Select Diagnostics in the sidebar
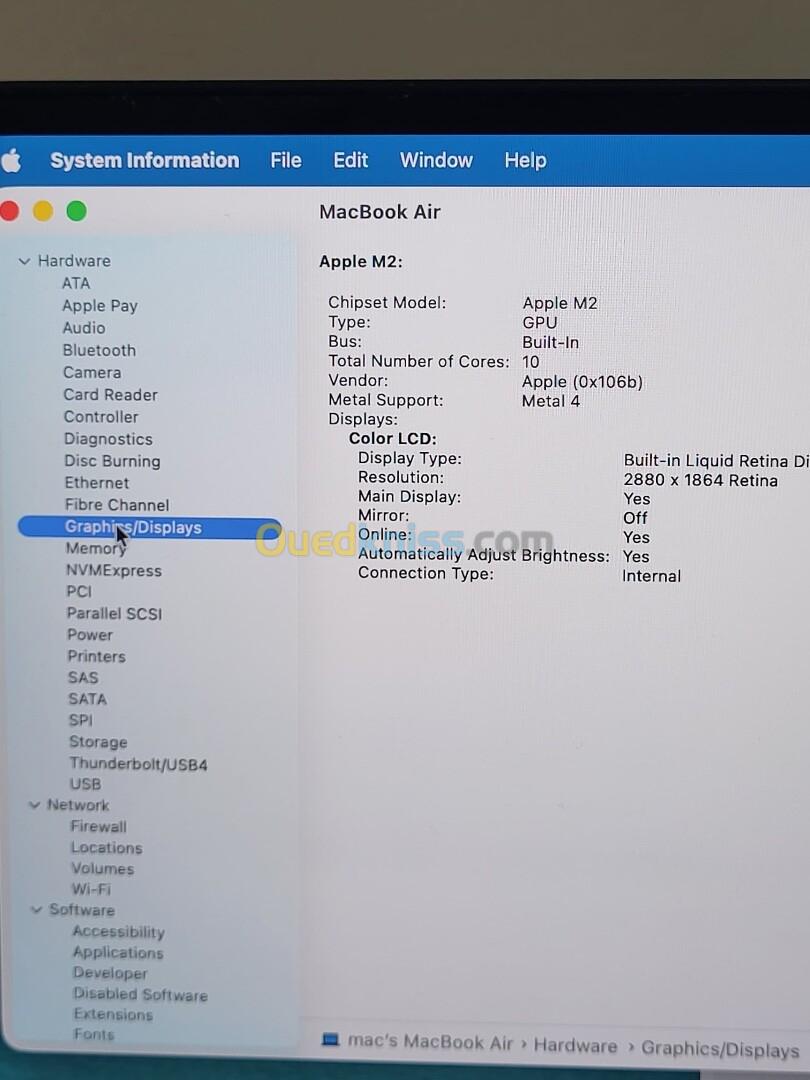 click(108, 439)
